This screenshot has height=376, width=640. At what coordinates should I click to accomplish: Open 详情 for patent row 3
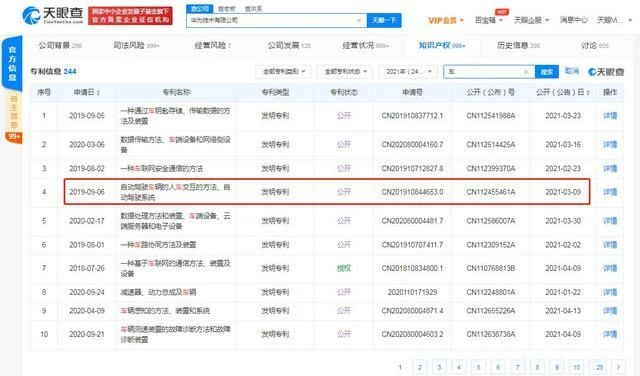pos(610,169)
